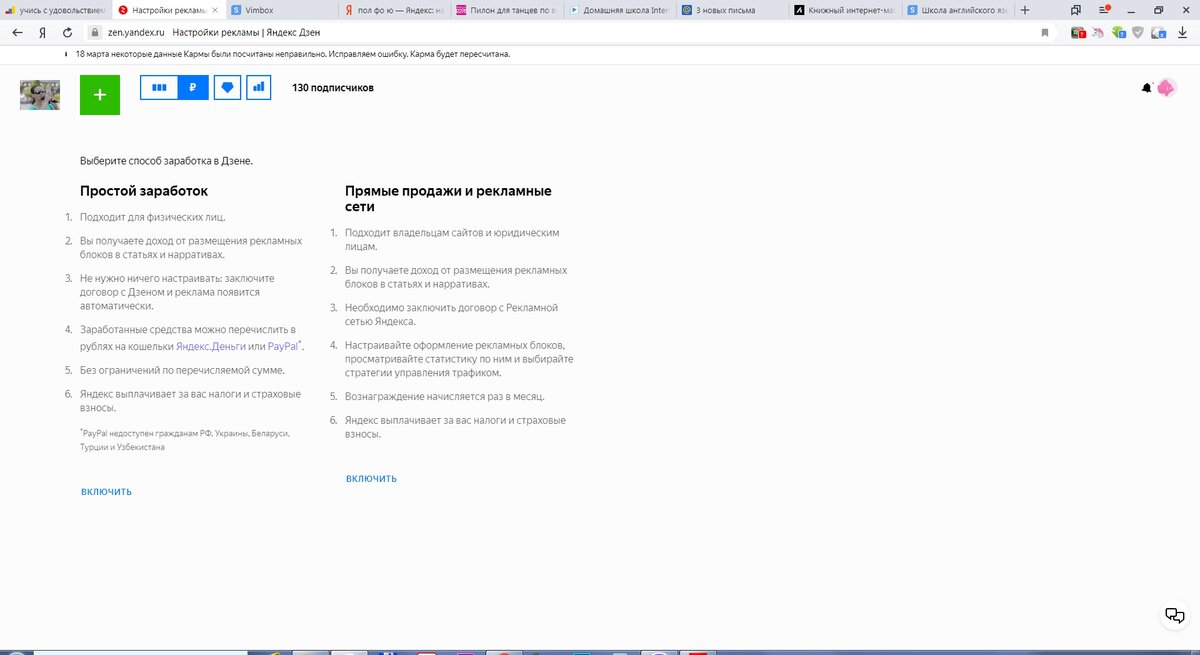This screenshot has height=655, width=1200.
Task: Switch to the Домашняя школа tab
Action: coord(618,10)
